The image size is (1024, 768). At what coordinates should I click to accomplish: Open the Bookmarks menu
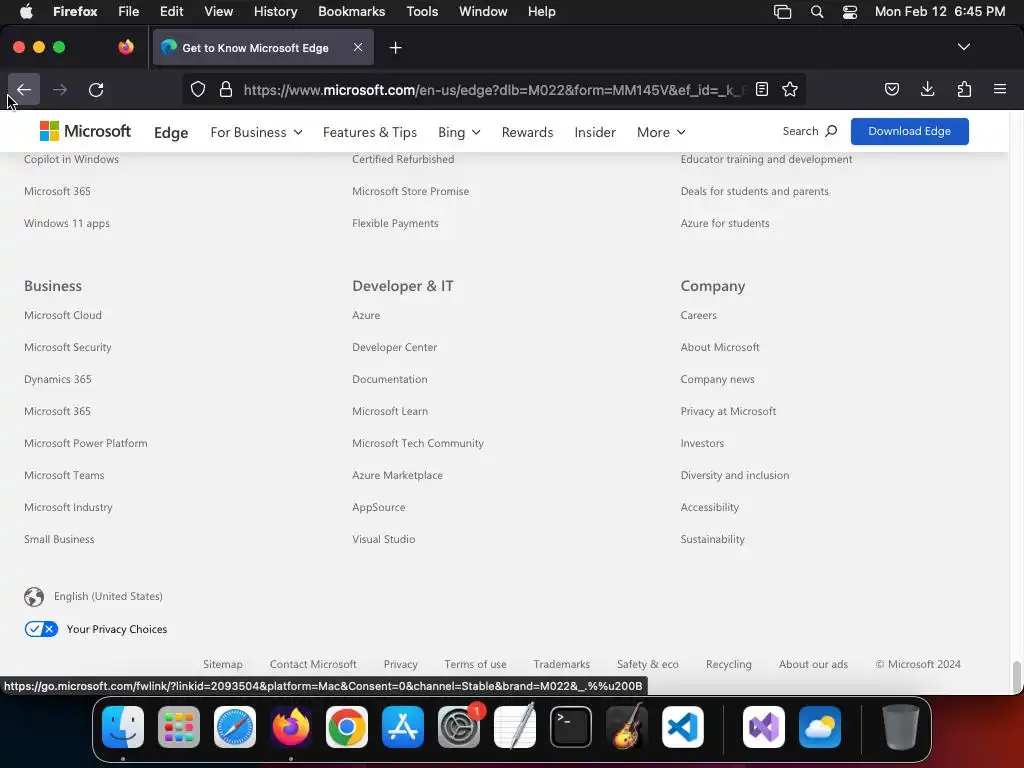coord(351,12)
